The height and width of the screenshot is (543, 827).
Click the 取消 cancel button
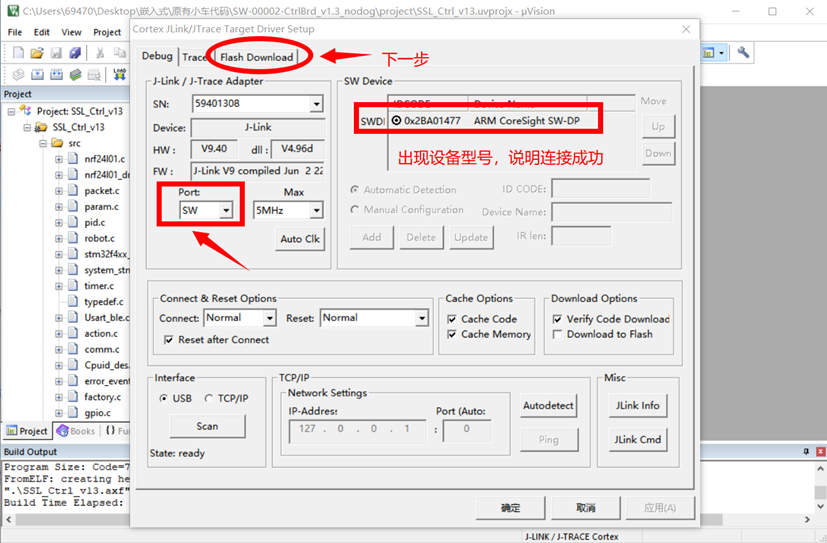[585, 508]
